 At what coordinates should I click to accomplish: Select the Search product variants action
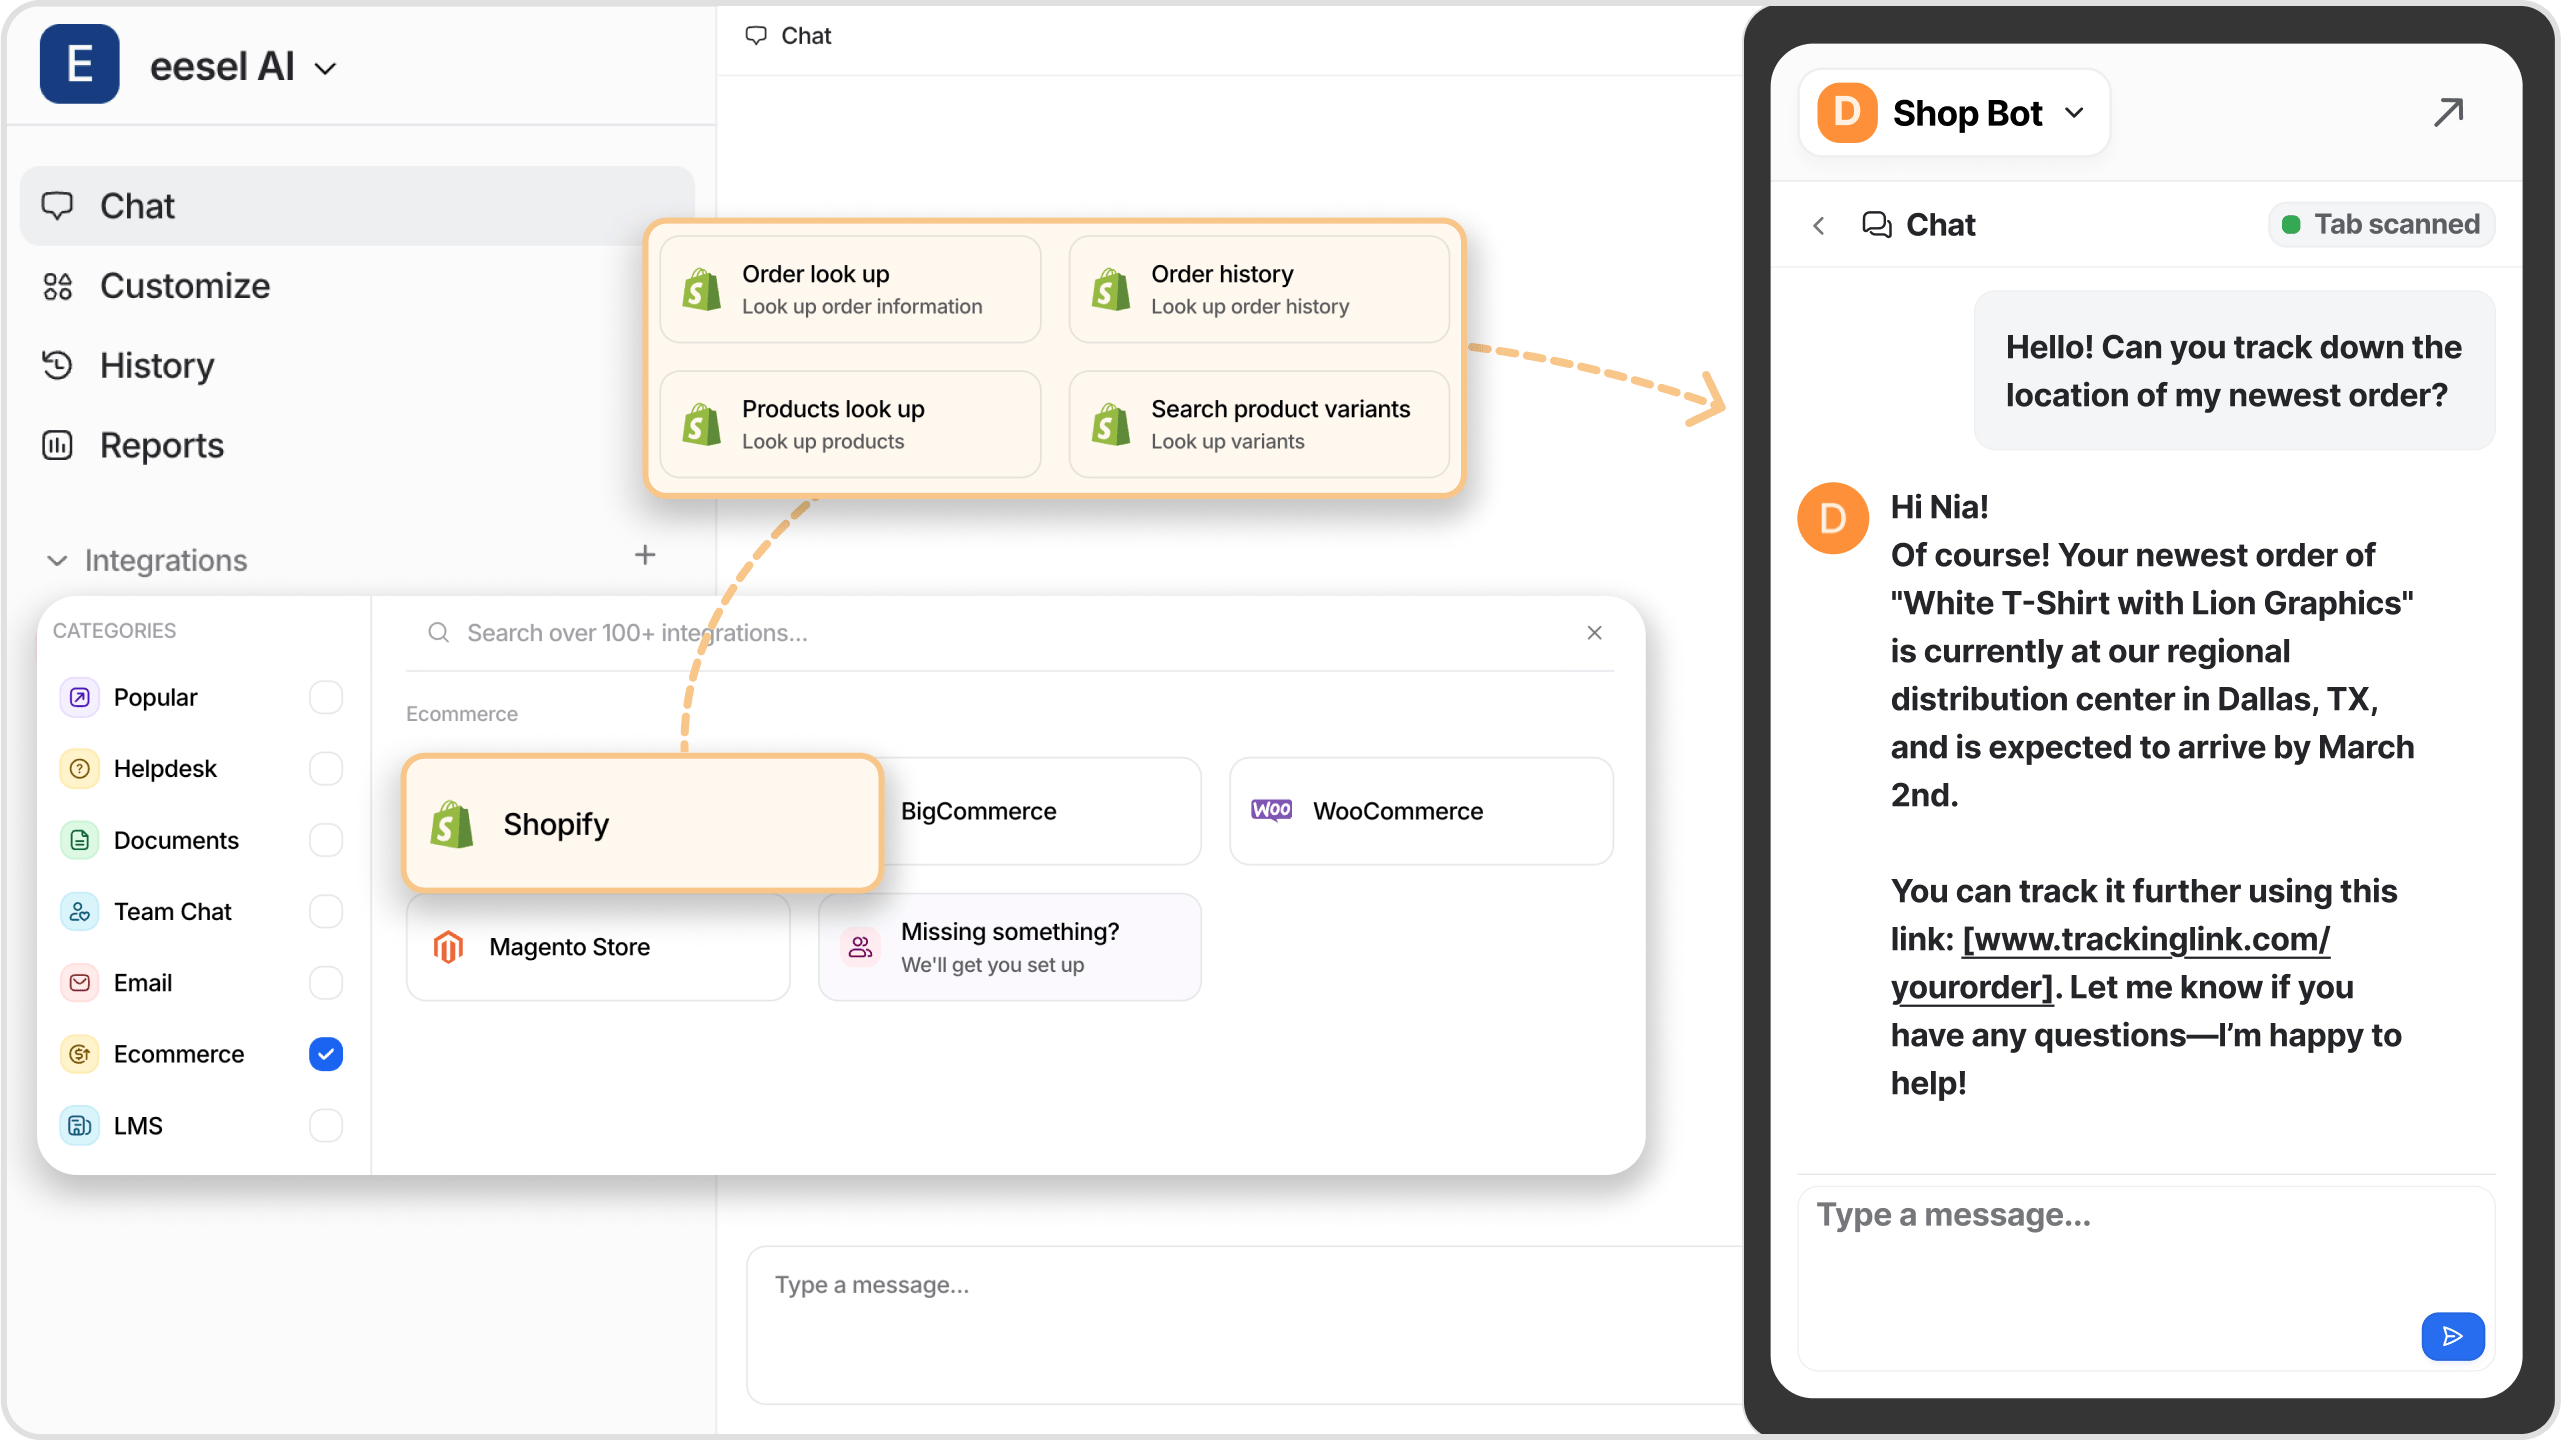coord(1259,424)
